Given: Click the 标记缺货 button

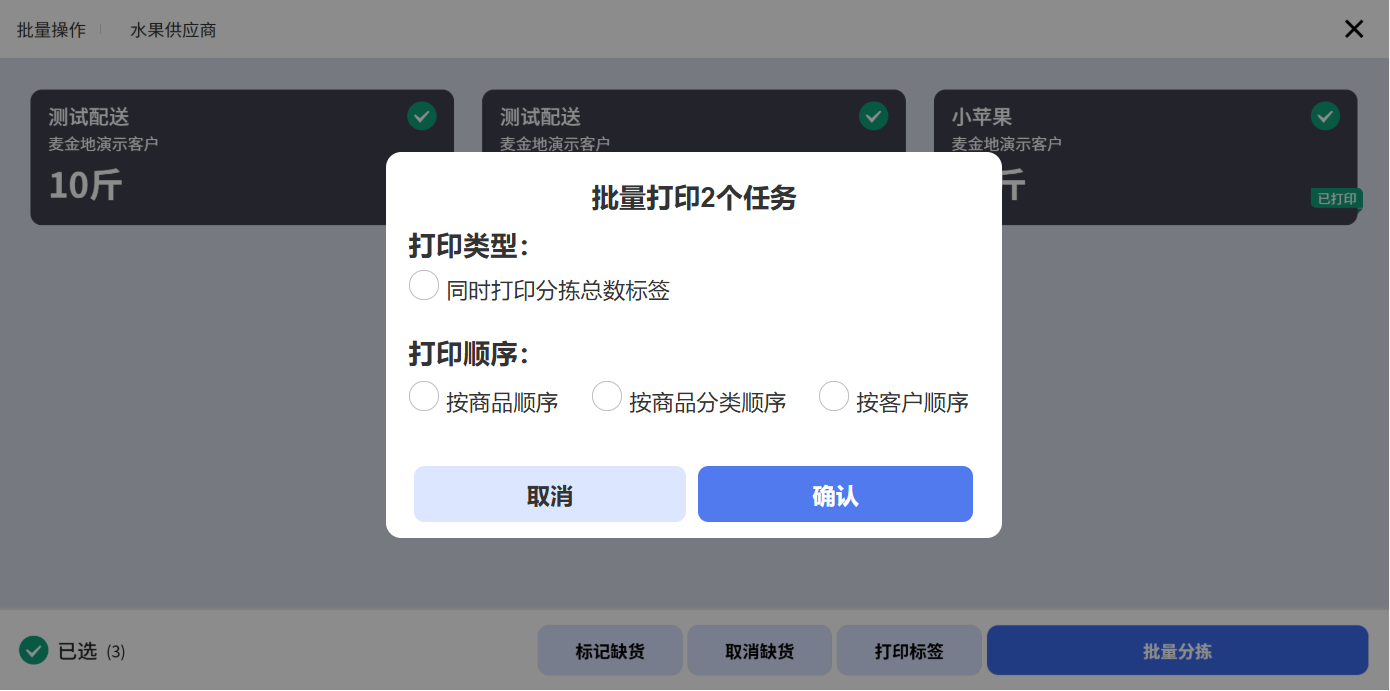Looking at the screenshot, I should click(610, 651).
